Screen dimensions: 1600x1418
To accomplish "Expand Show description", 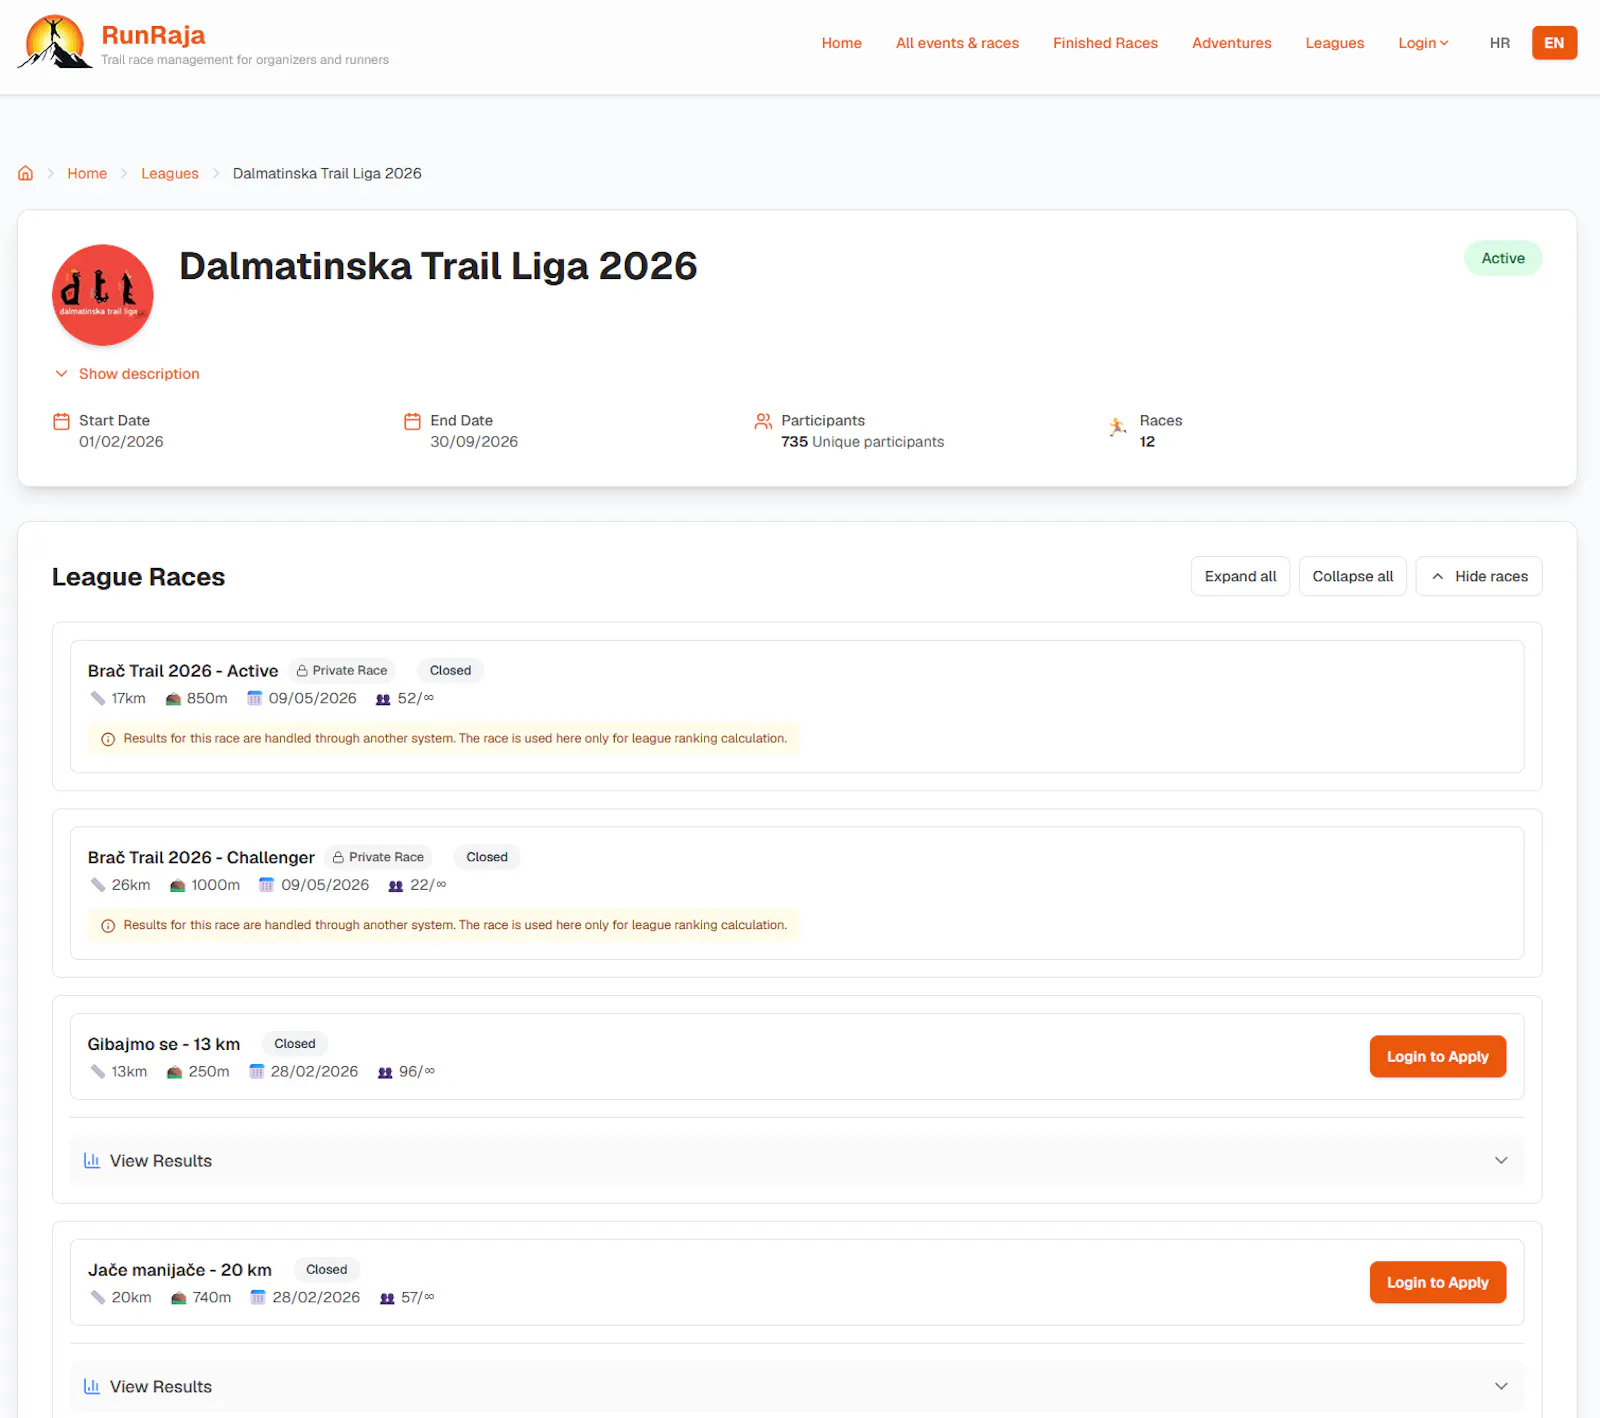I will coord(127,374).
